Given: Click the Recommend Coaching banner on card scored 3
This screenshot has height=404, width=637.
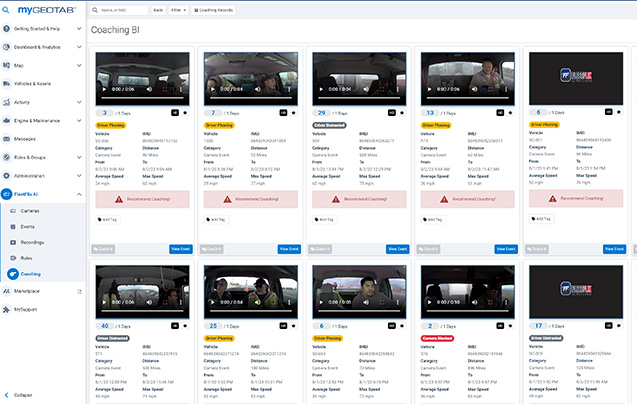Looking at the screenshot, I should pos(143,199).
